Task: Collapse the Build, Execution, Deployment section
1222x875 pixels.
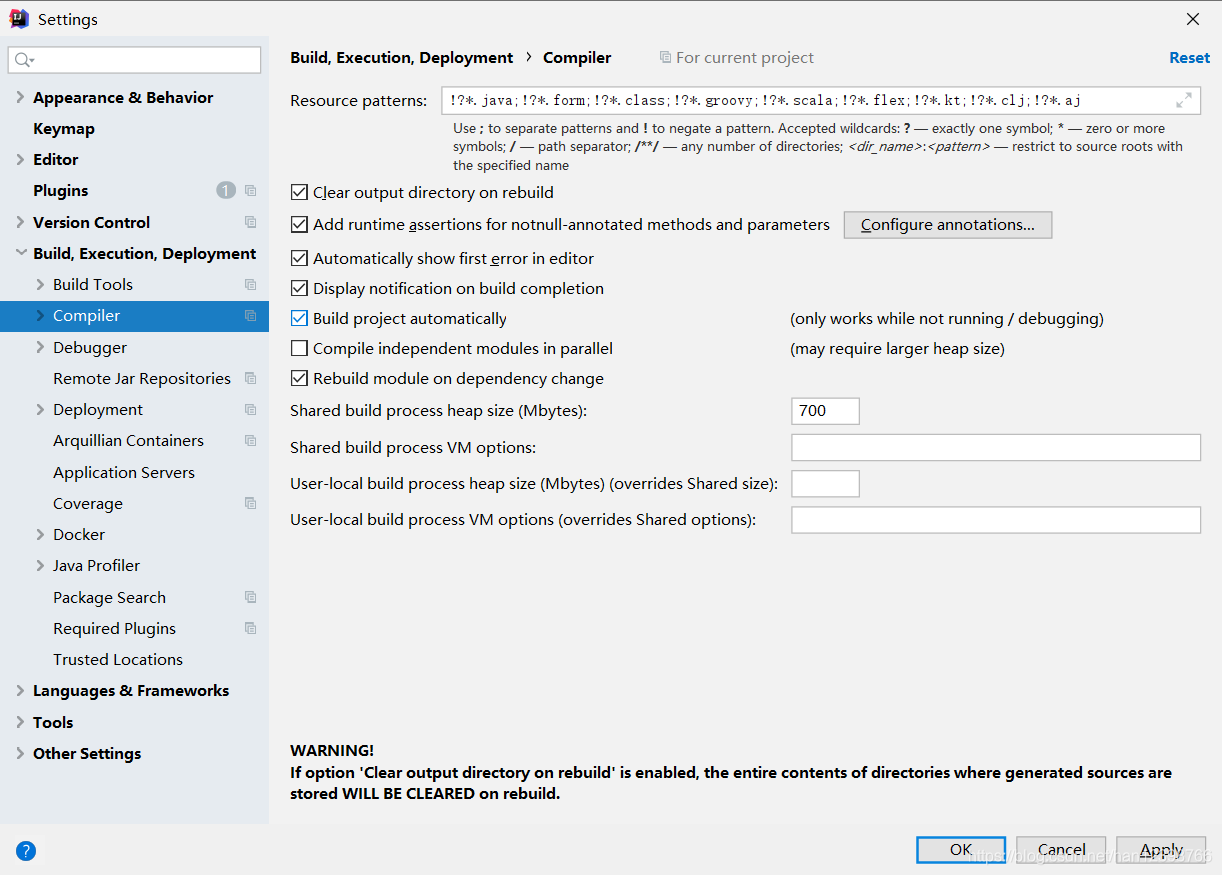Action: coord(22,253)
